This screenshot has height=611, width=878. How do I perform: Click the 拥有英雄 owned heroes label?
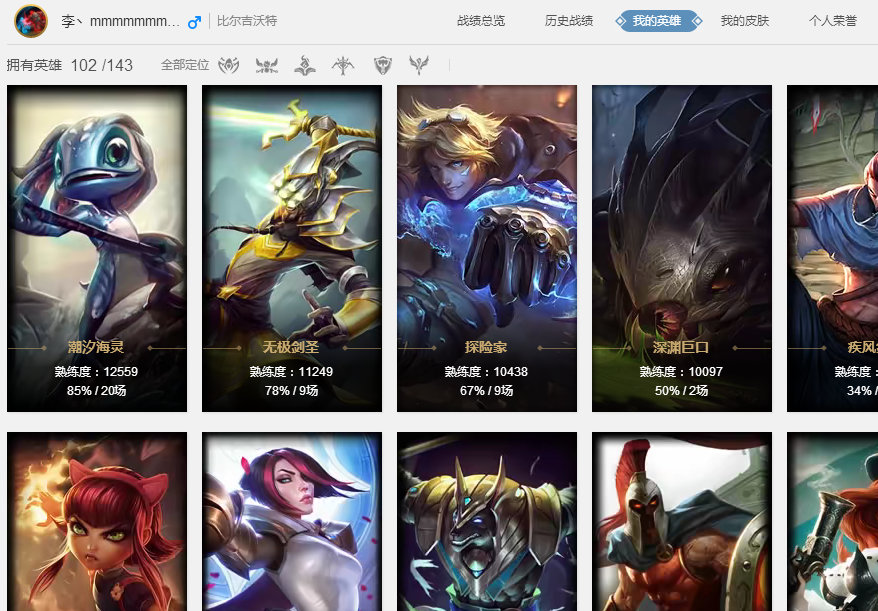click(x=34, y=66)
